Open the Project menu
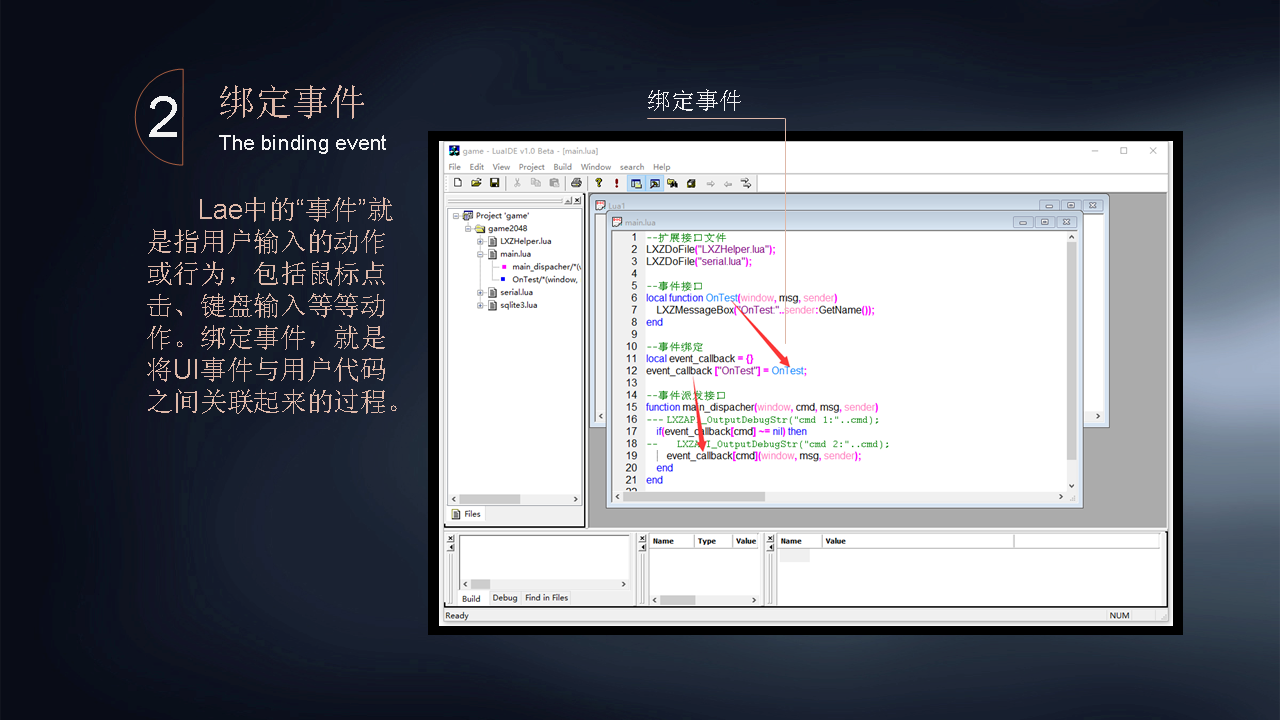This screenshot has height=720, width=1280. 532,167
